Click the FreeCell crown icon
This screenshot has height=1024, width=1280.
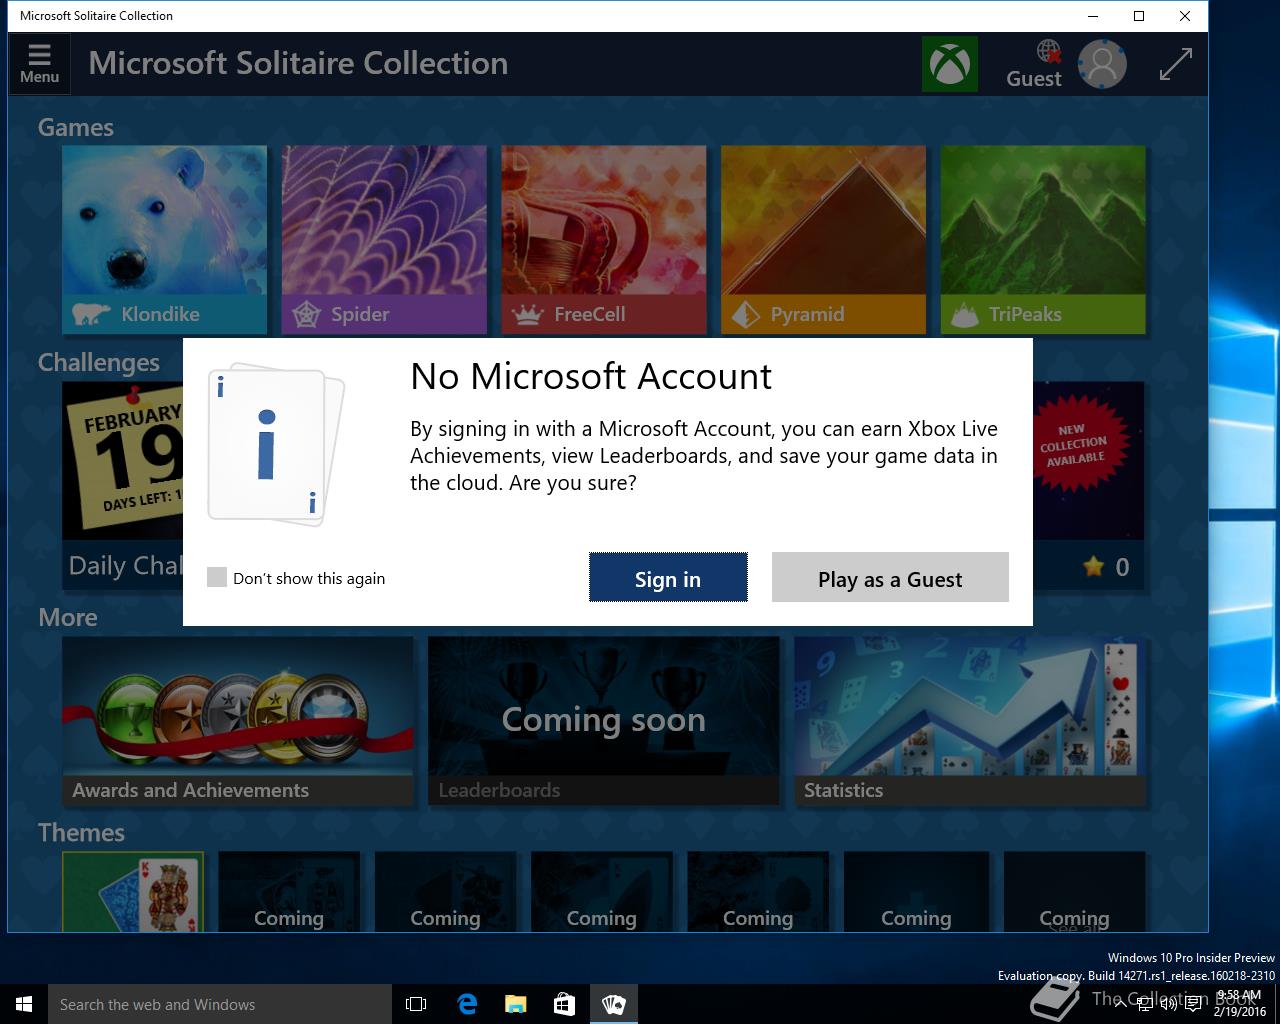point(527,316)
